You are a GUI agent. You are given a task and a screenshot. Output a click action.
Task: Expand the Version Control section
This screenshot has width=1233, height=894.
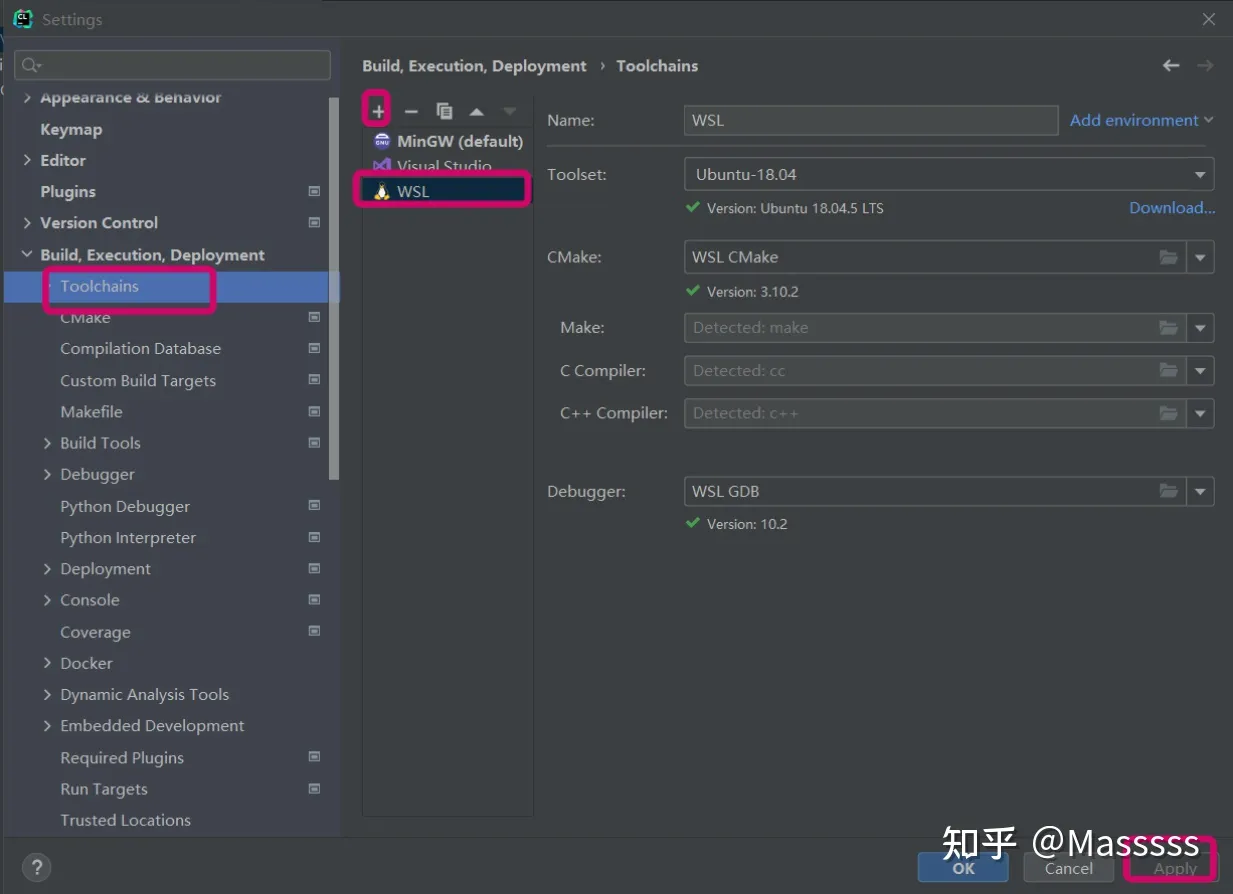[27, 222]
